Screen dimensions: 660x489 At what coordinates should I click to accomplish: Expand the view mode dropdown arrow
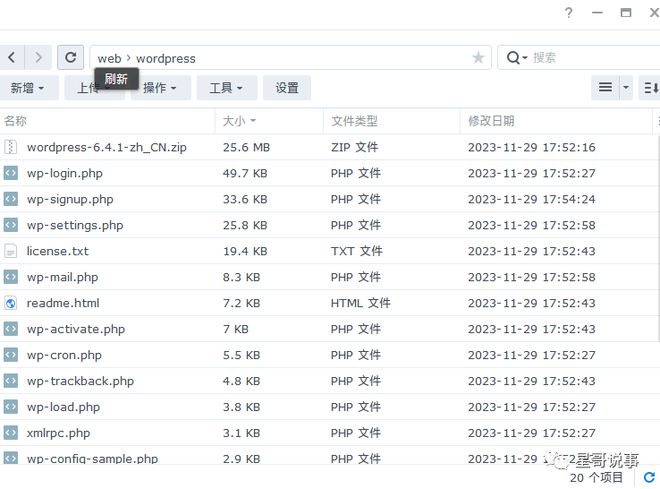coord(626,88)
